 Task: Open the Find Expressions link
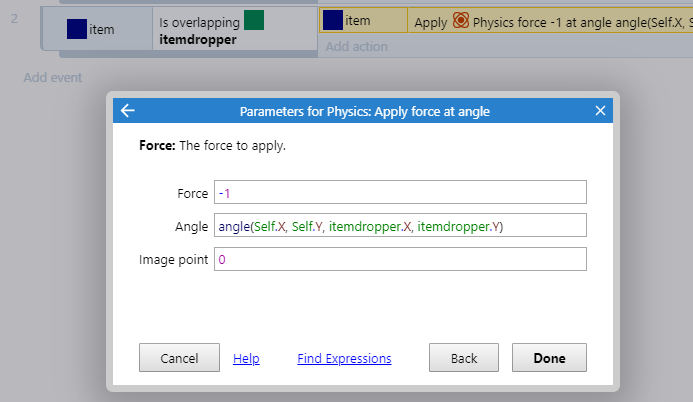[x=344, y=358]
